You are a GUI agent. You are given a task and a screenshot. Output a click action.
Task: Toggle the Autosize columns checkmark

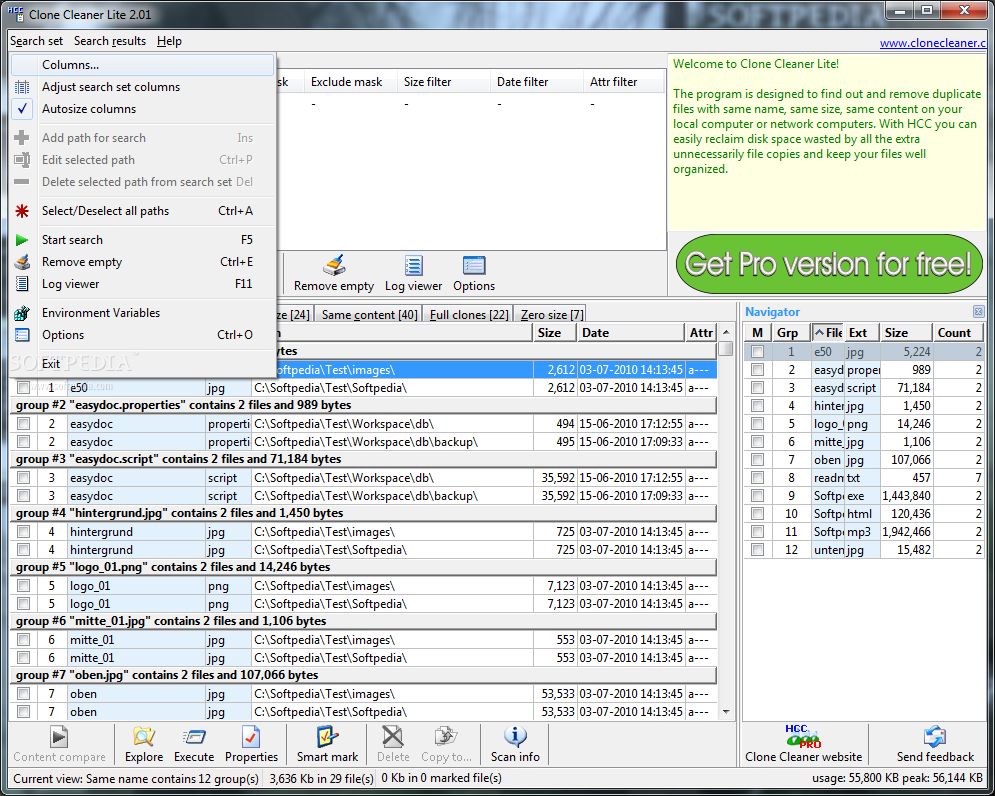coord(22,109)
